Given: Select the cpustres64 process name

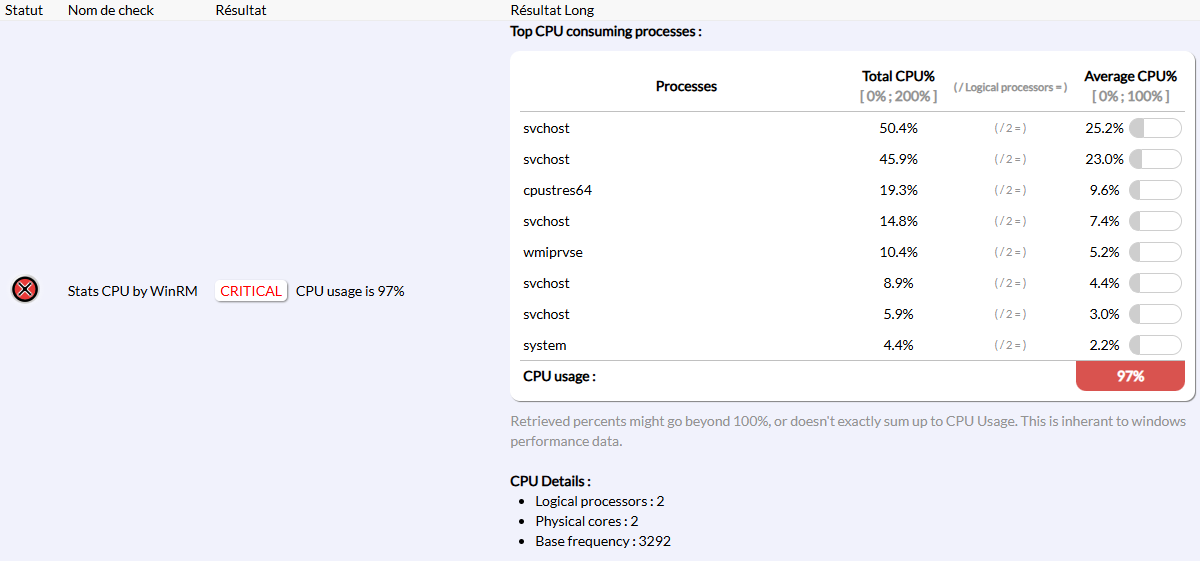Looking at the screenshot, I should (551, 190).
